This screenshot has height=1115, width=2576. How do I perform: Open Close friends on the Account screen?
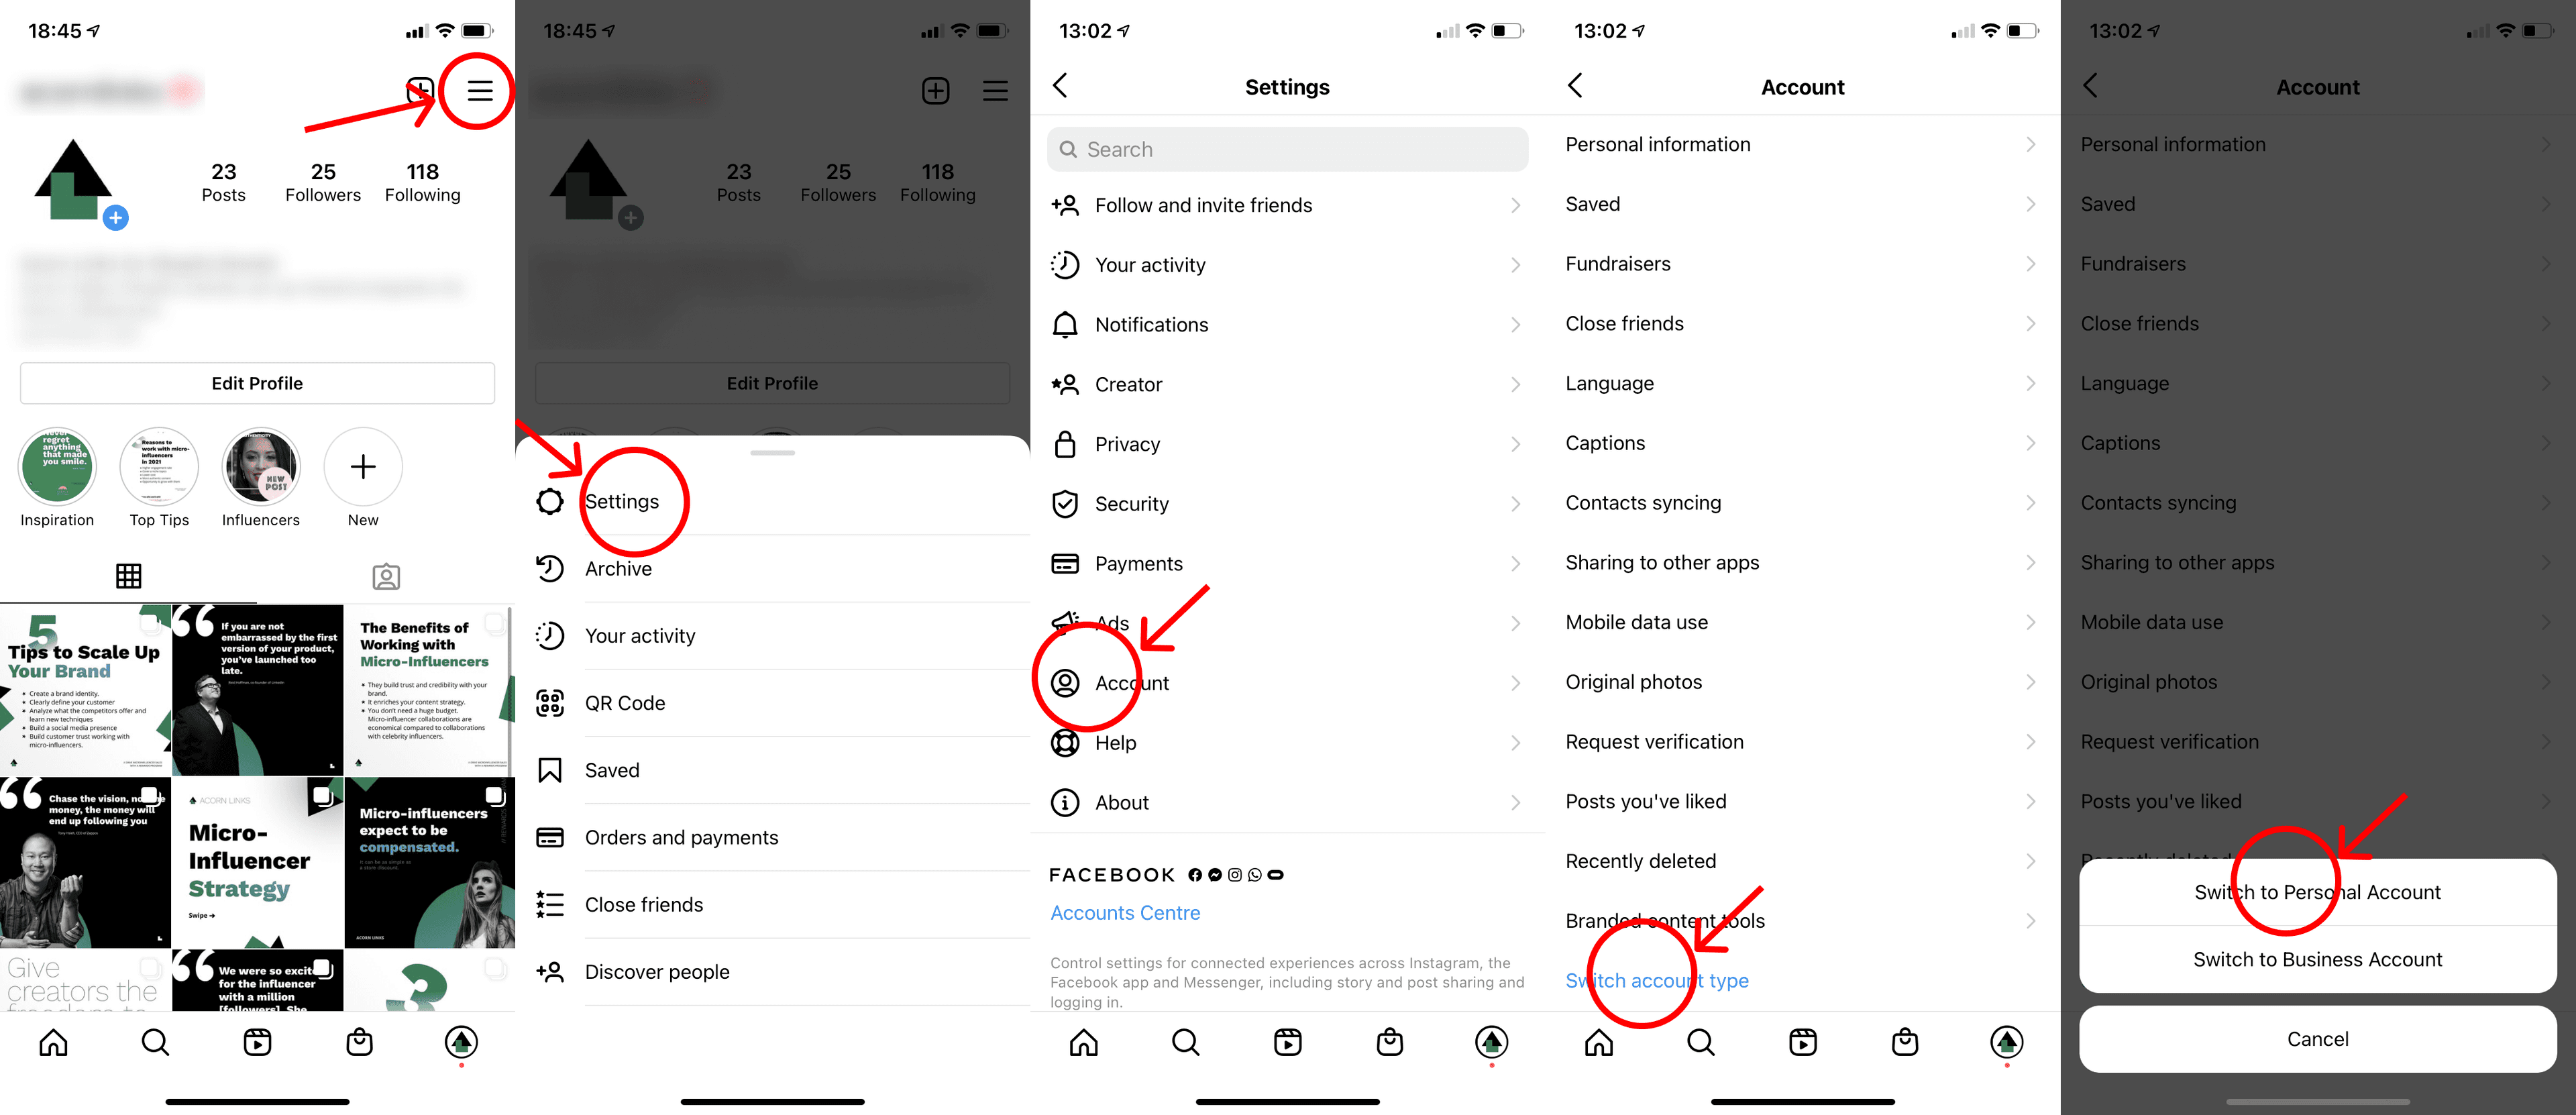[1802, 323]
